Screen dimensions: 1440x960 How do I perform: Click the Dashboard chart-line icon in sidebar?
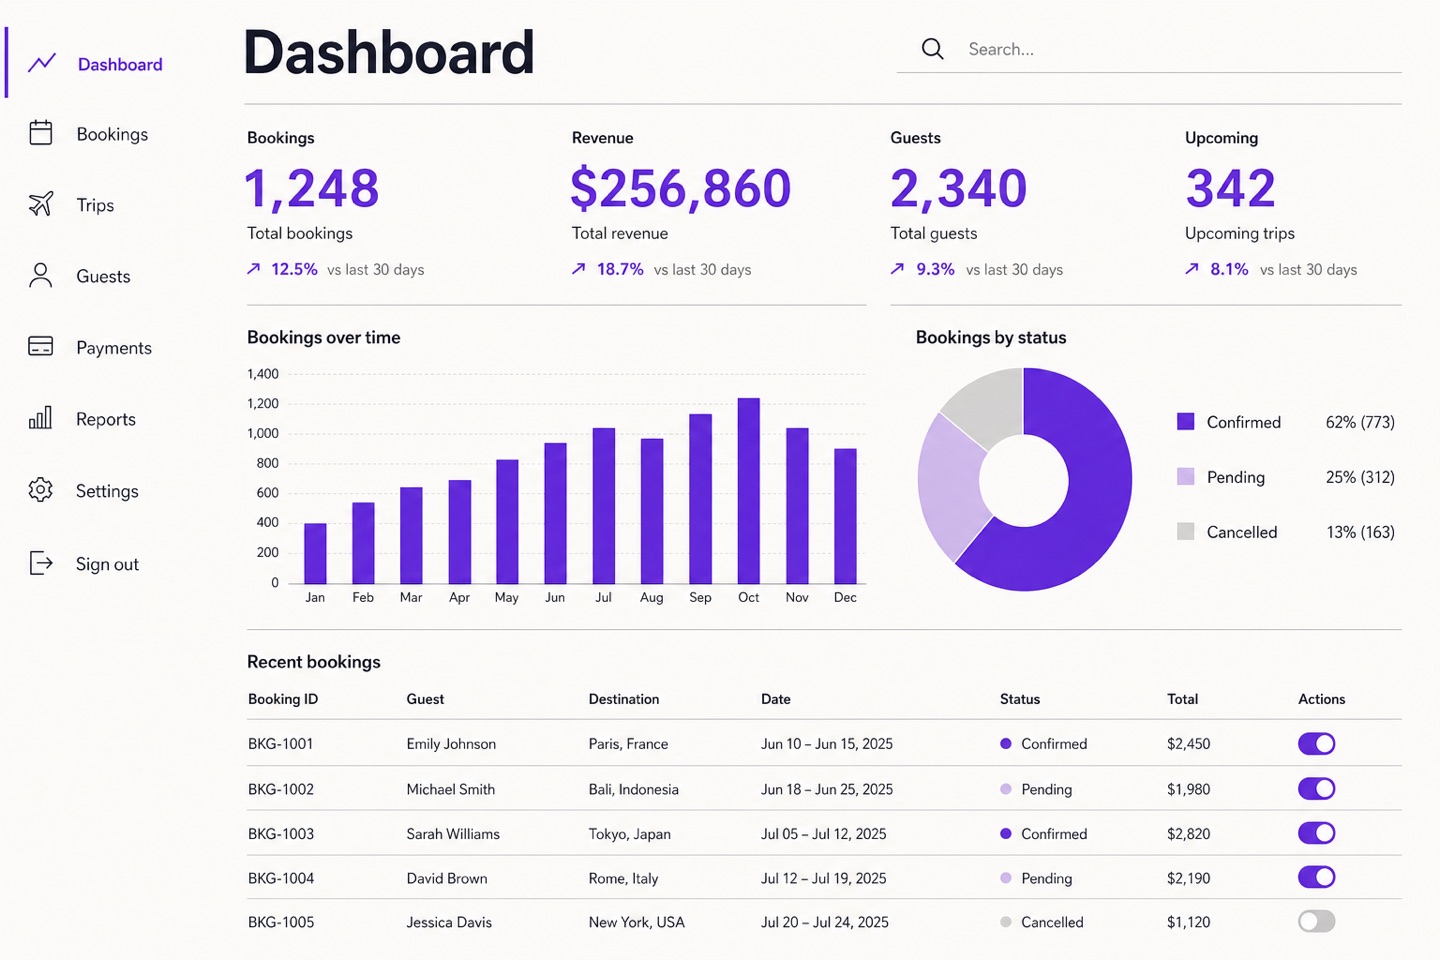(x=42, y=63)
